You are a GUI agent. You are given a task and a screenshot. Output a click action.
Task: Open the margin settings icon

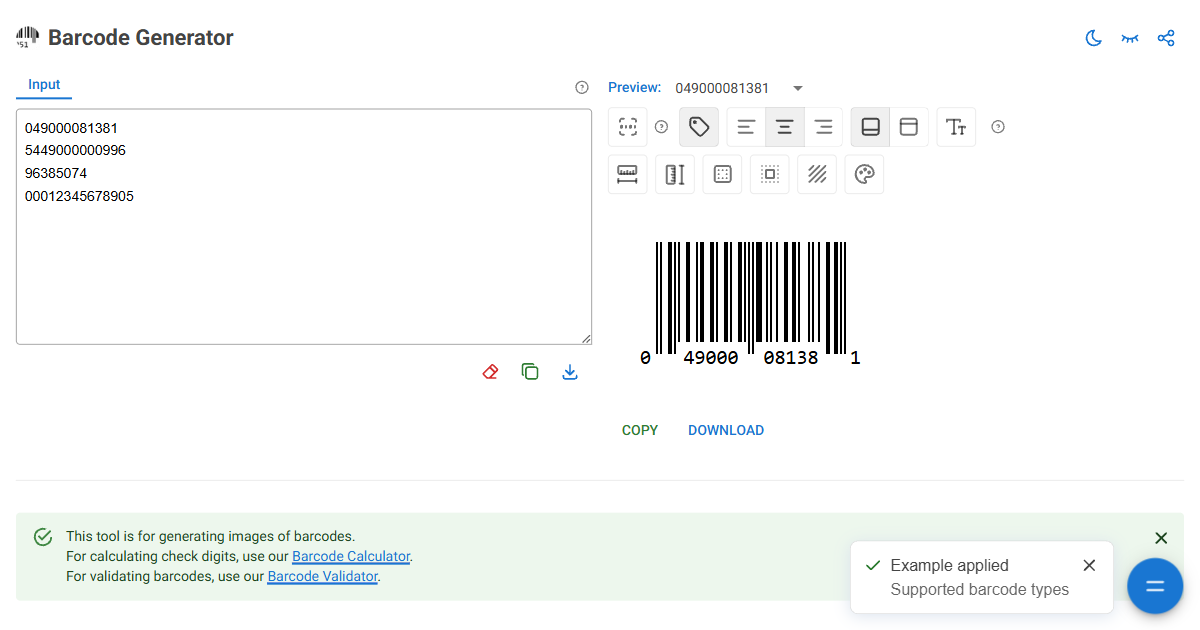(769, 174)
